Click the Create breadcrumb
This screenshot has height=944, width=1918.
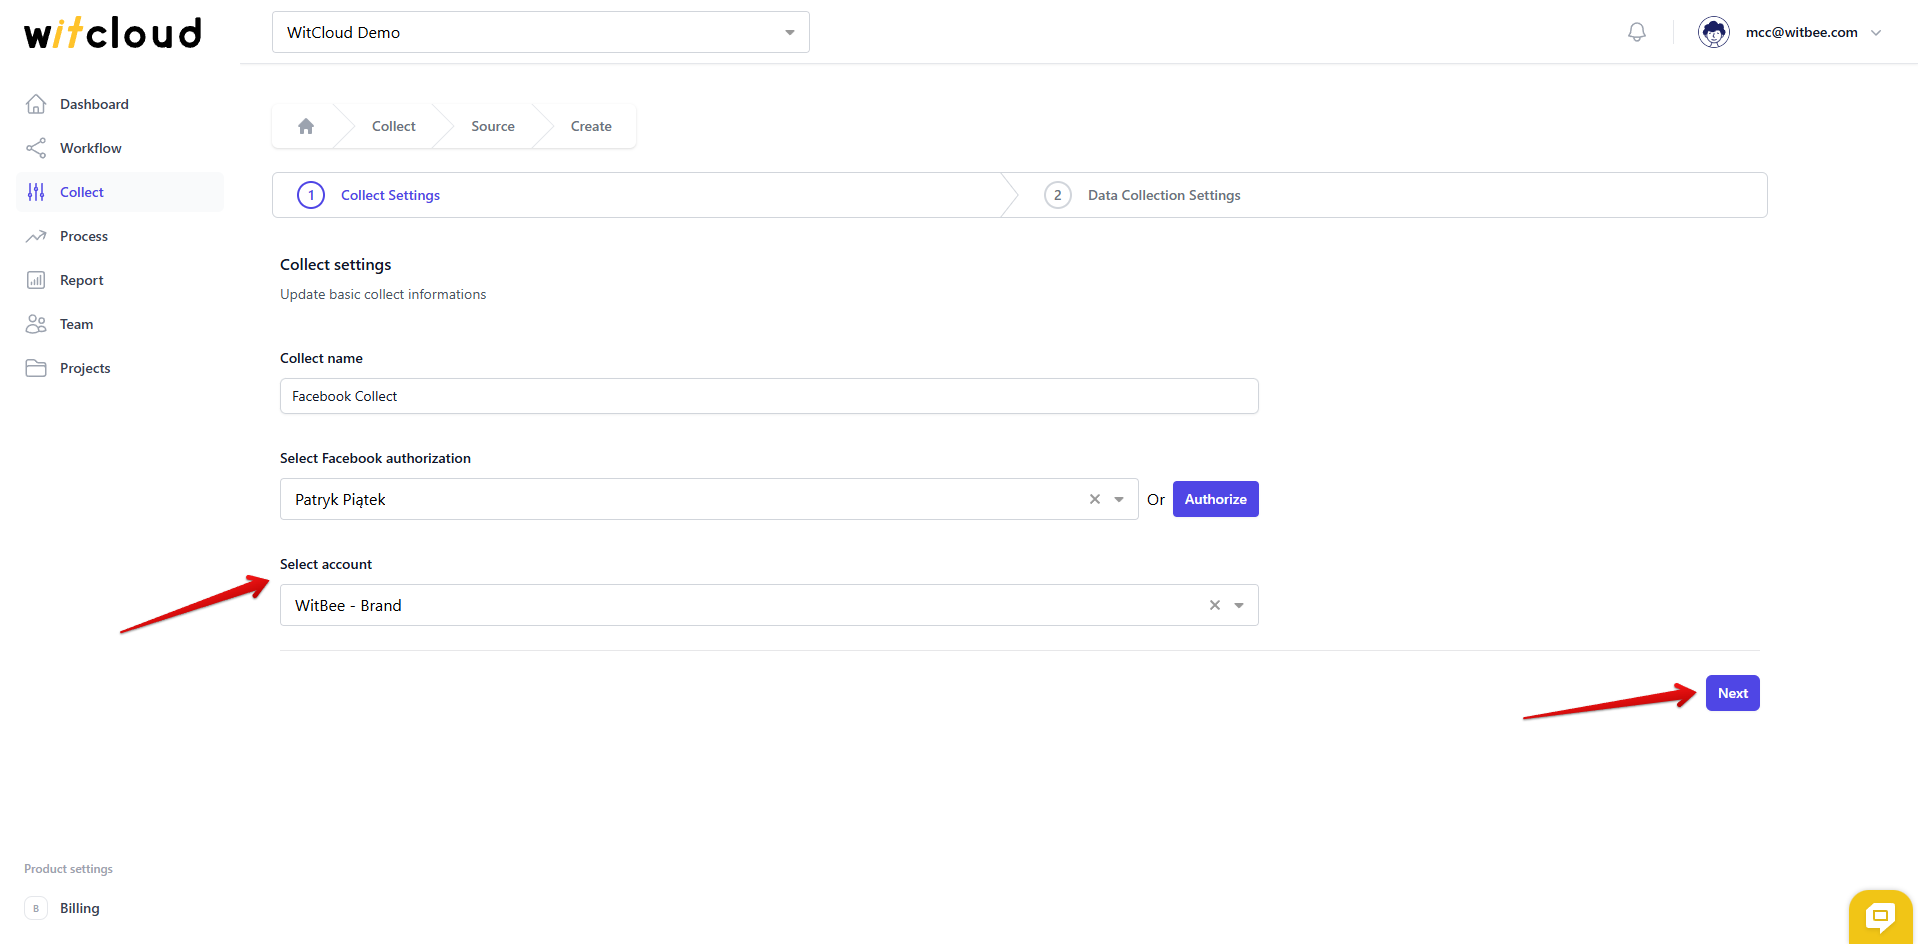(591, 126)
